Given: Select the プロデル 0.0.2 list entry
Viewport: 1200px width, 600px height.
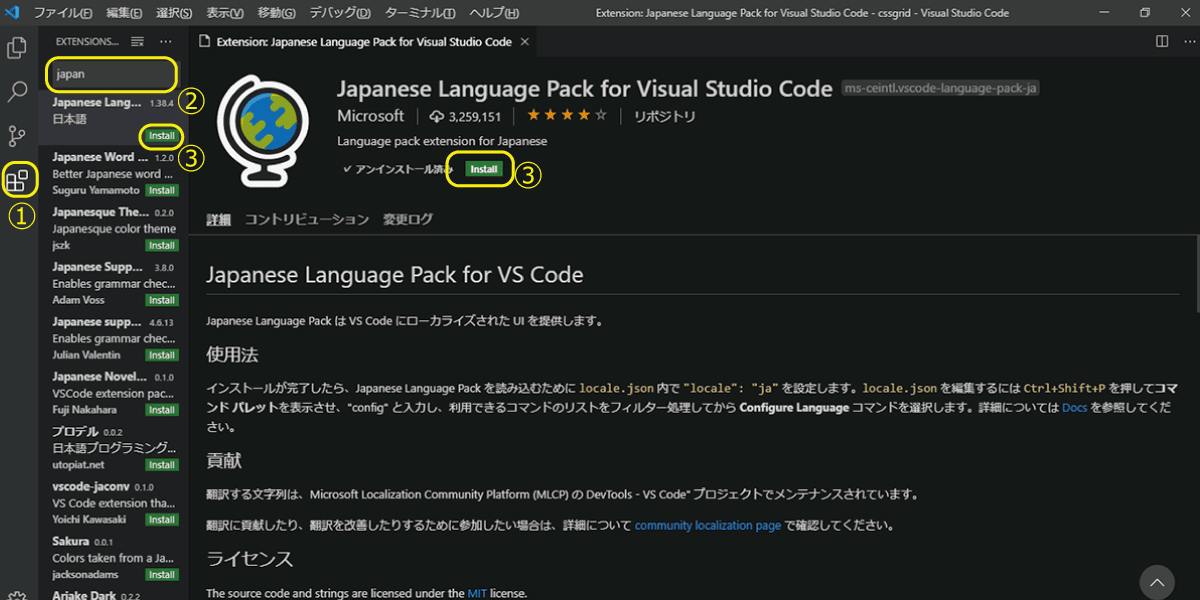Looking at the screenshot, I should pos(112,449).
